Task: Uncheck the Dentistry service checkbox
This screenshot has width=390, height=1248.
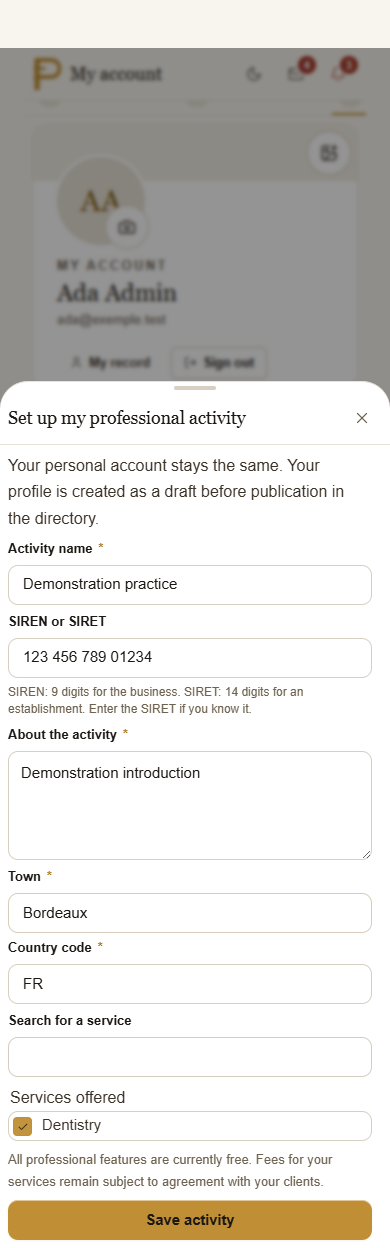Action: tap(23, 1126)
